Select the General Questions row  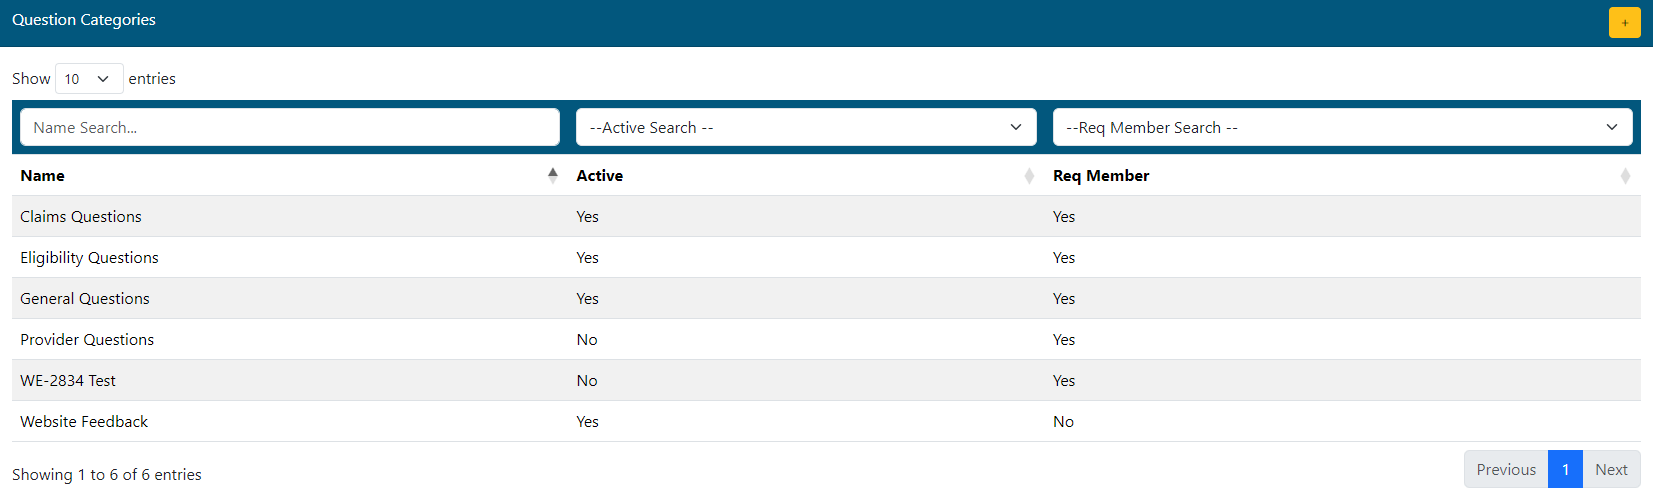tap(85, 299)
